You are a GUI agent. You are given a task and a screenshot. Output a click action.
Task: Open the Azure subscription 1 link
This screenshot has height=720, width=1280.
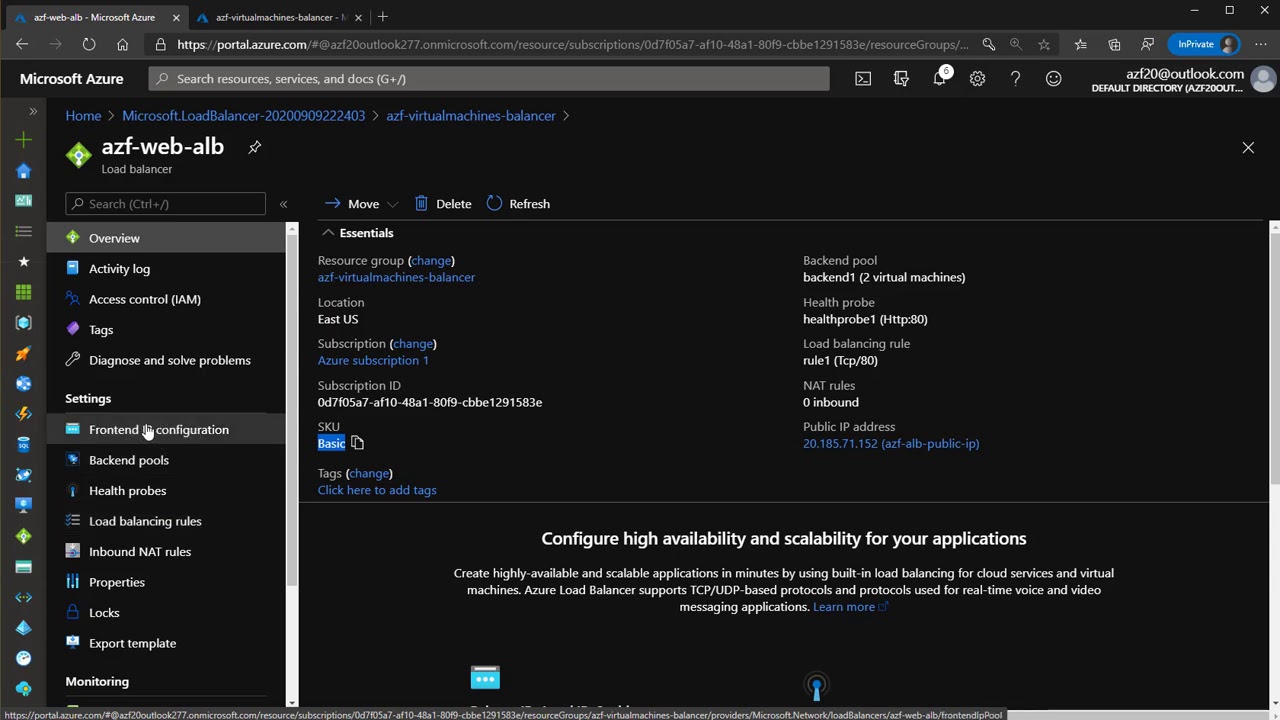(x=373, y=360)
